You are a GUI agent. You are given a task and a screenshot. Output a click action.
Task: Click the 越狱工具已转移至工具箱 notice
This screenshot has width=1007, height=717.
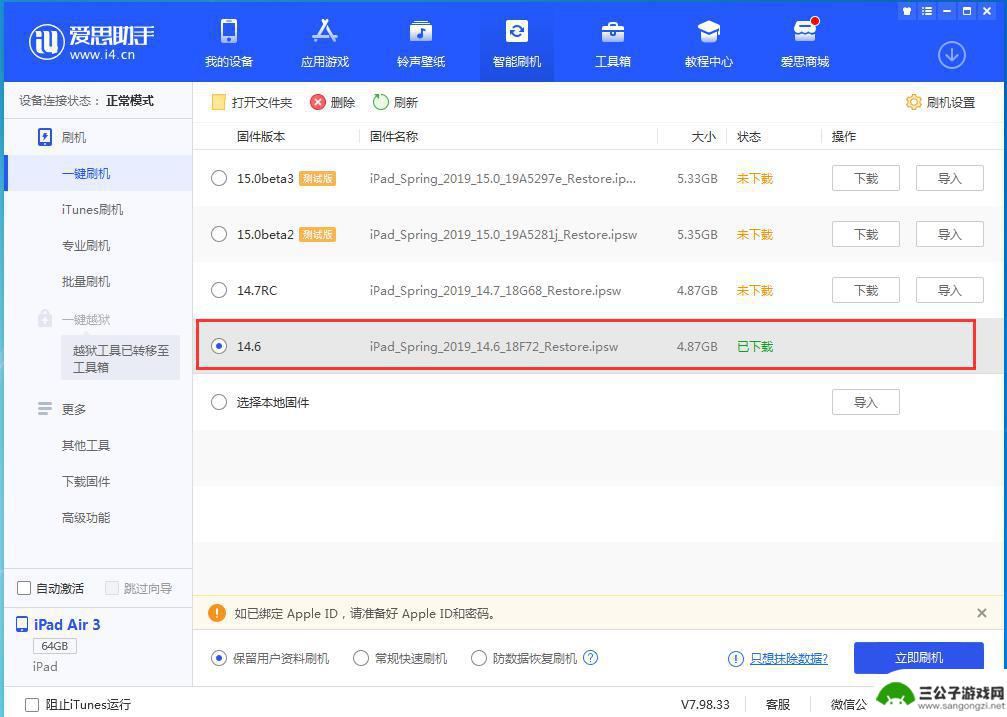click(x=121, y=358)
